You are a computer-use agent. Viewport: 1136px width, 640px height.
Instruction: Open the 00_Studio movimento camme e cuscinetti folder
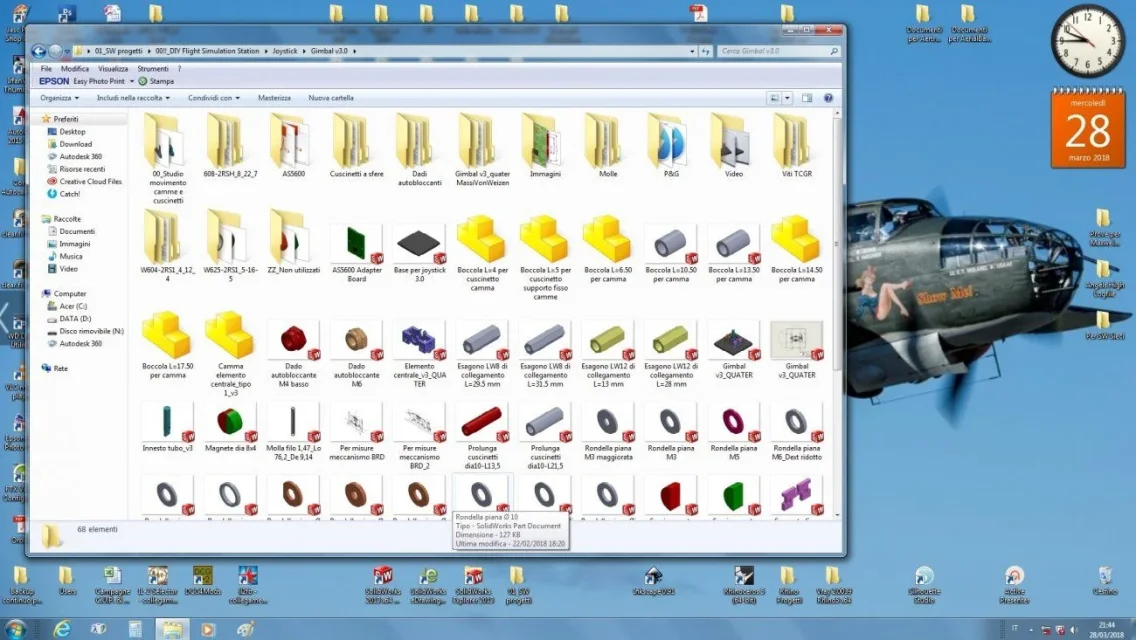click(x=167, y=158)
